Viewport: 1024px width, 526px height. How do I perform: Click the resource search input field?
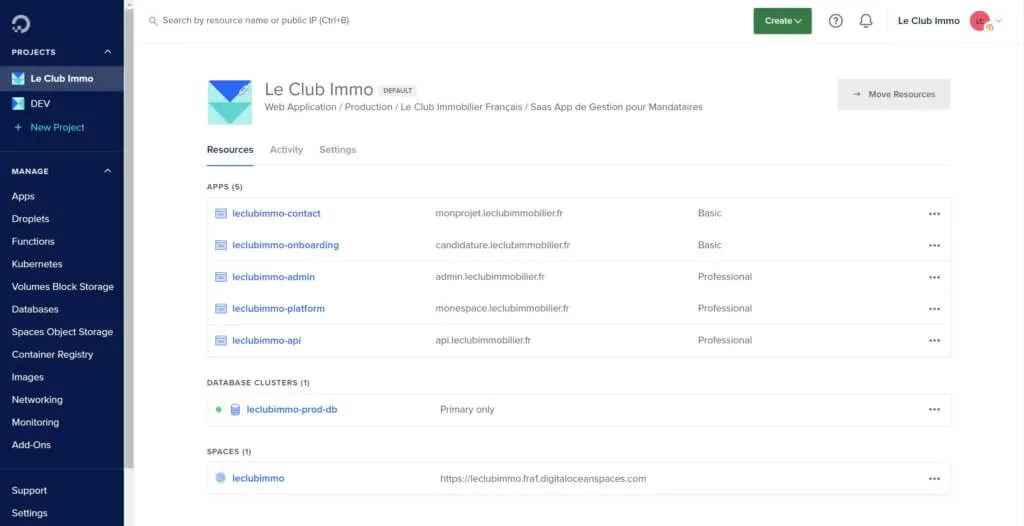[256, 20]
